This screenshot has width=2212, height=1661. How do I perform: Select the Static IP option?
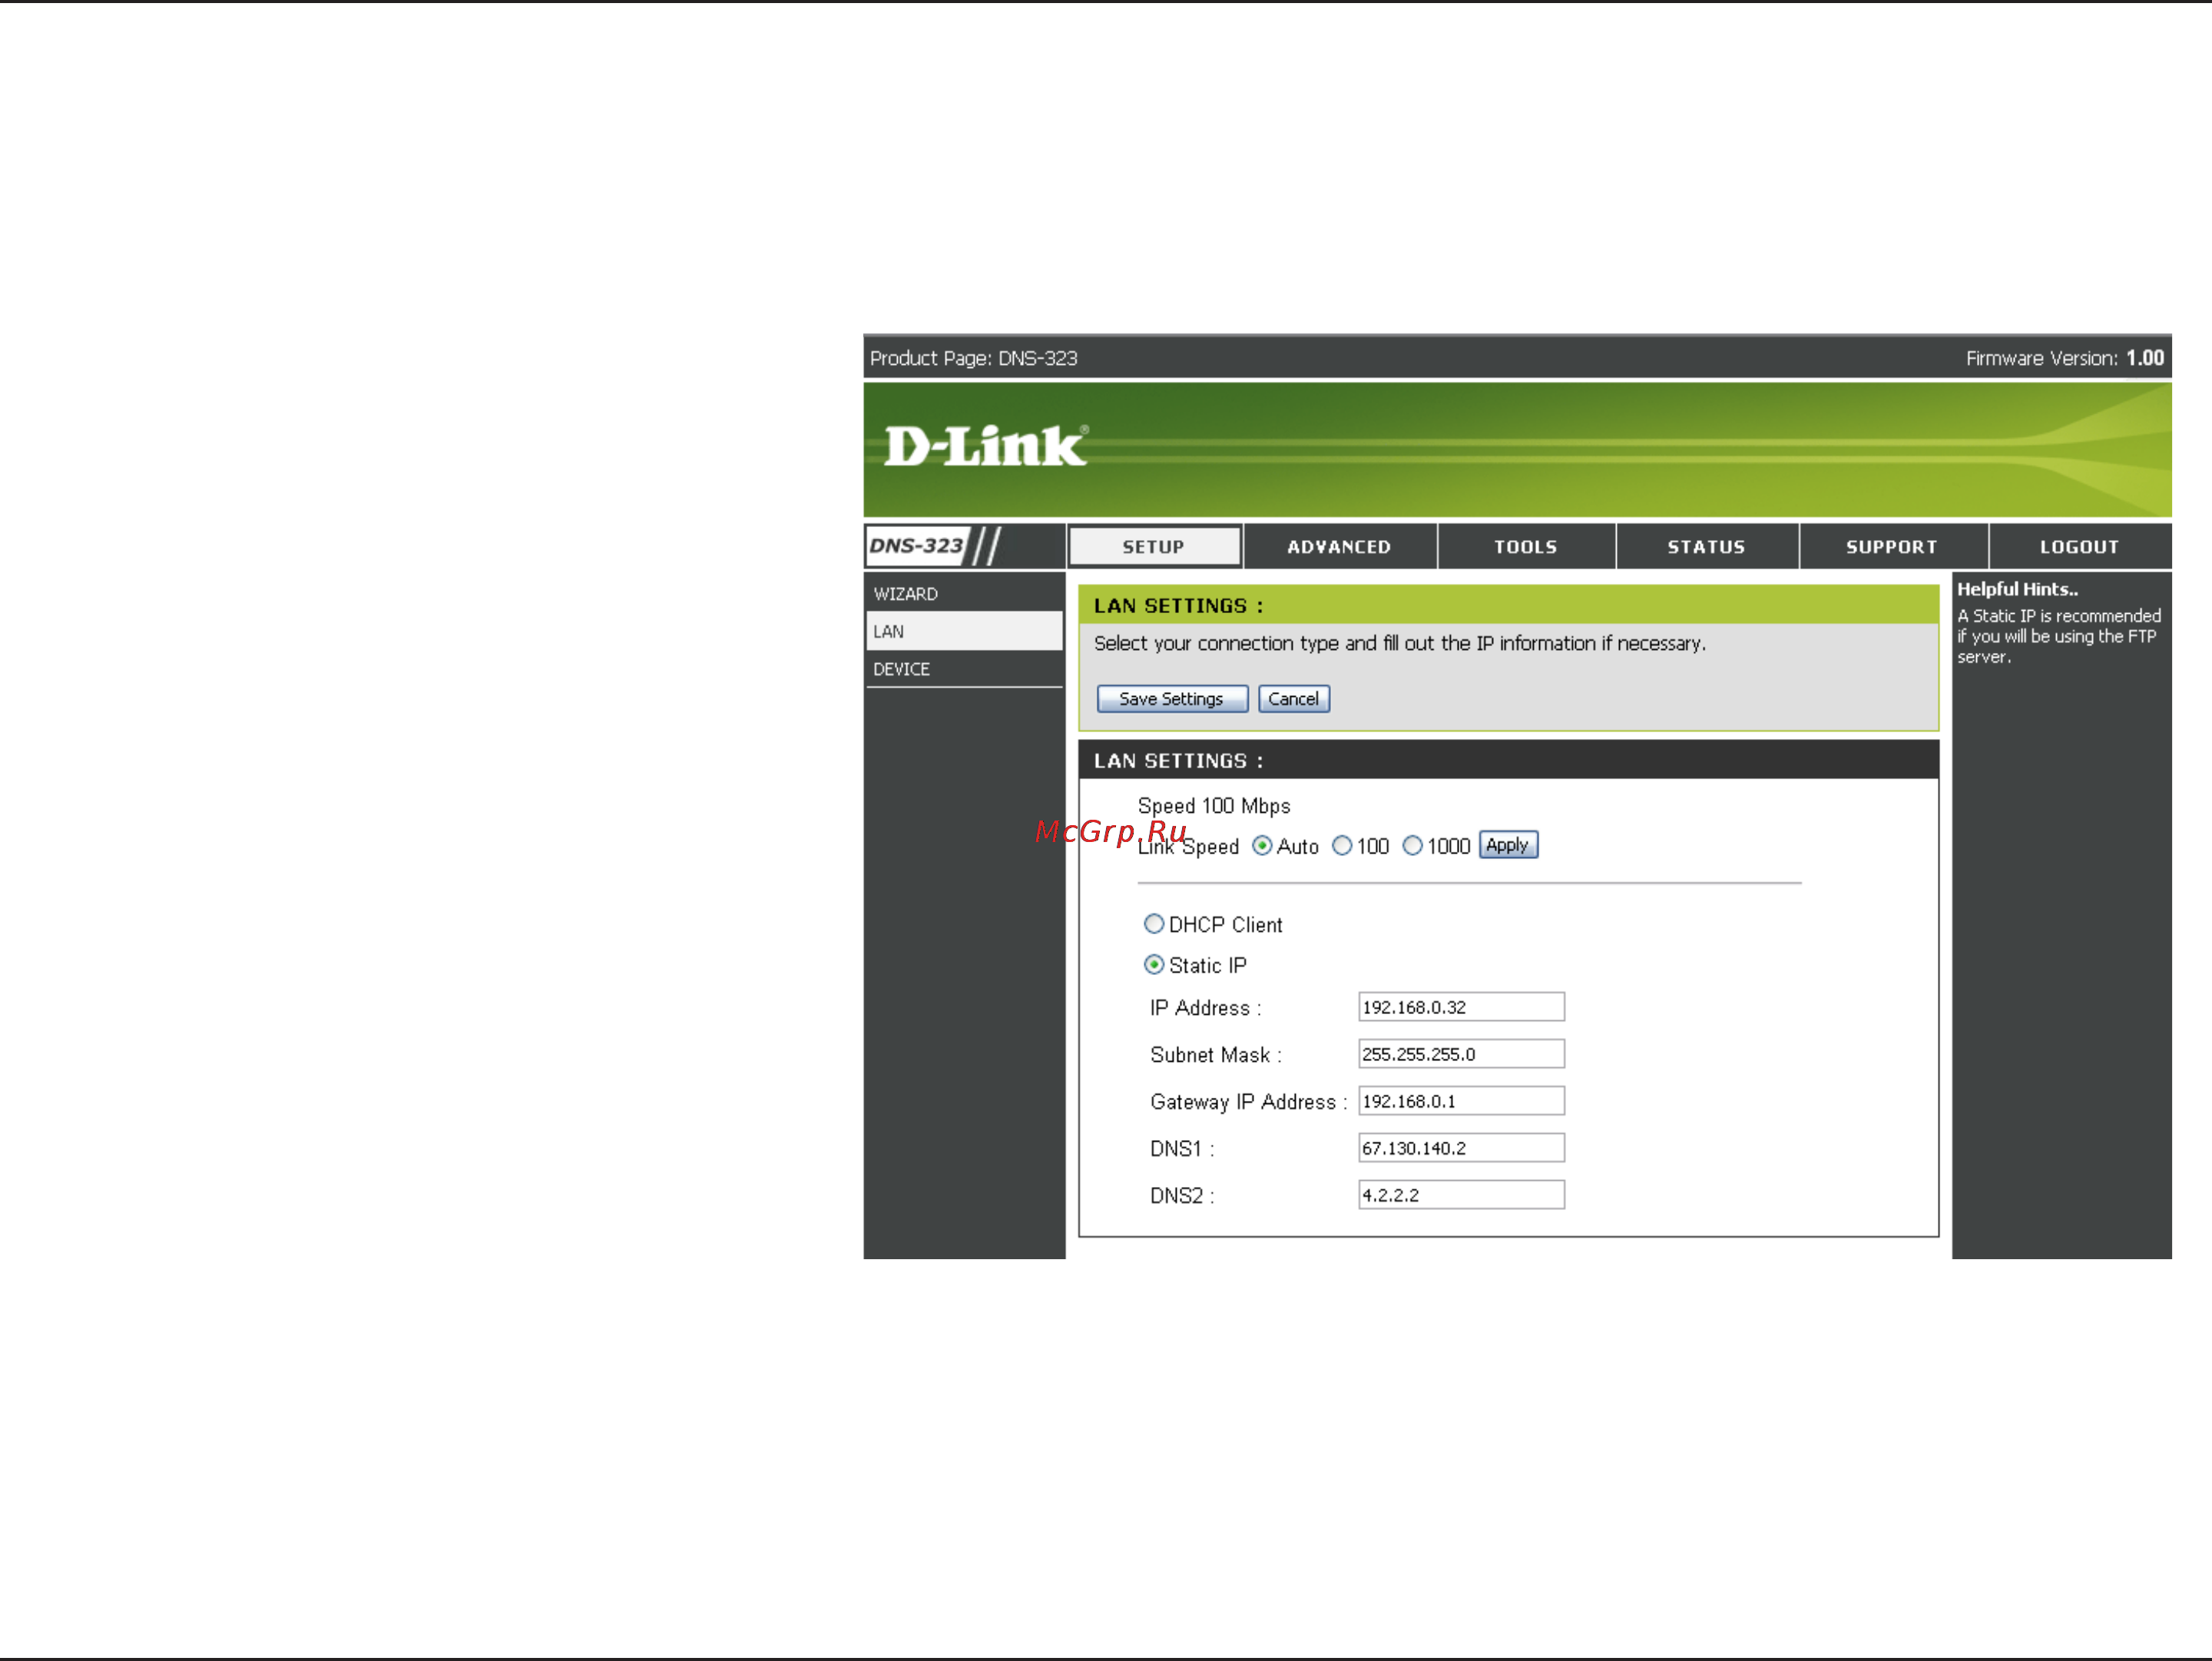click(x=1154, y=965)
